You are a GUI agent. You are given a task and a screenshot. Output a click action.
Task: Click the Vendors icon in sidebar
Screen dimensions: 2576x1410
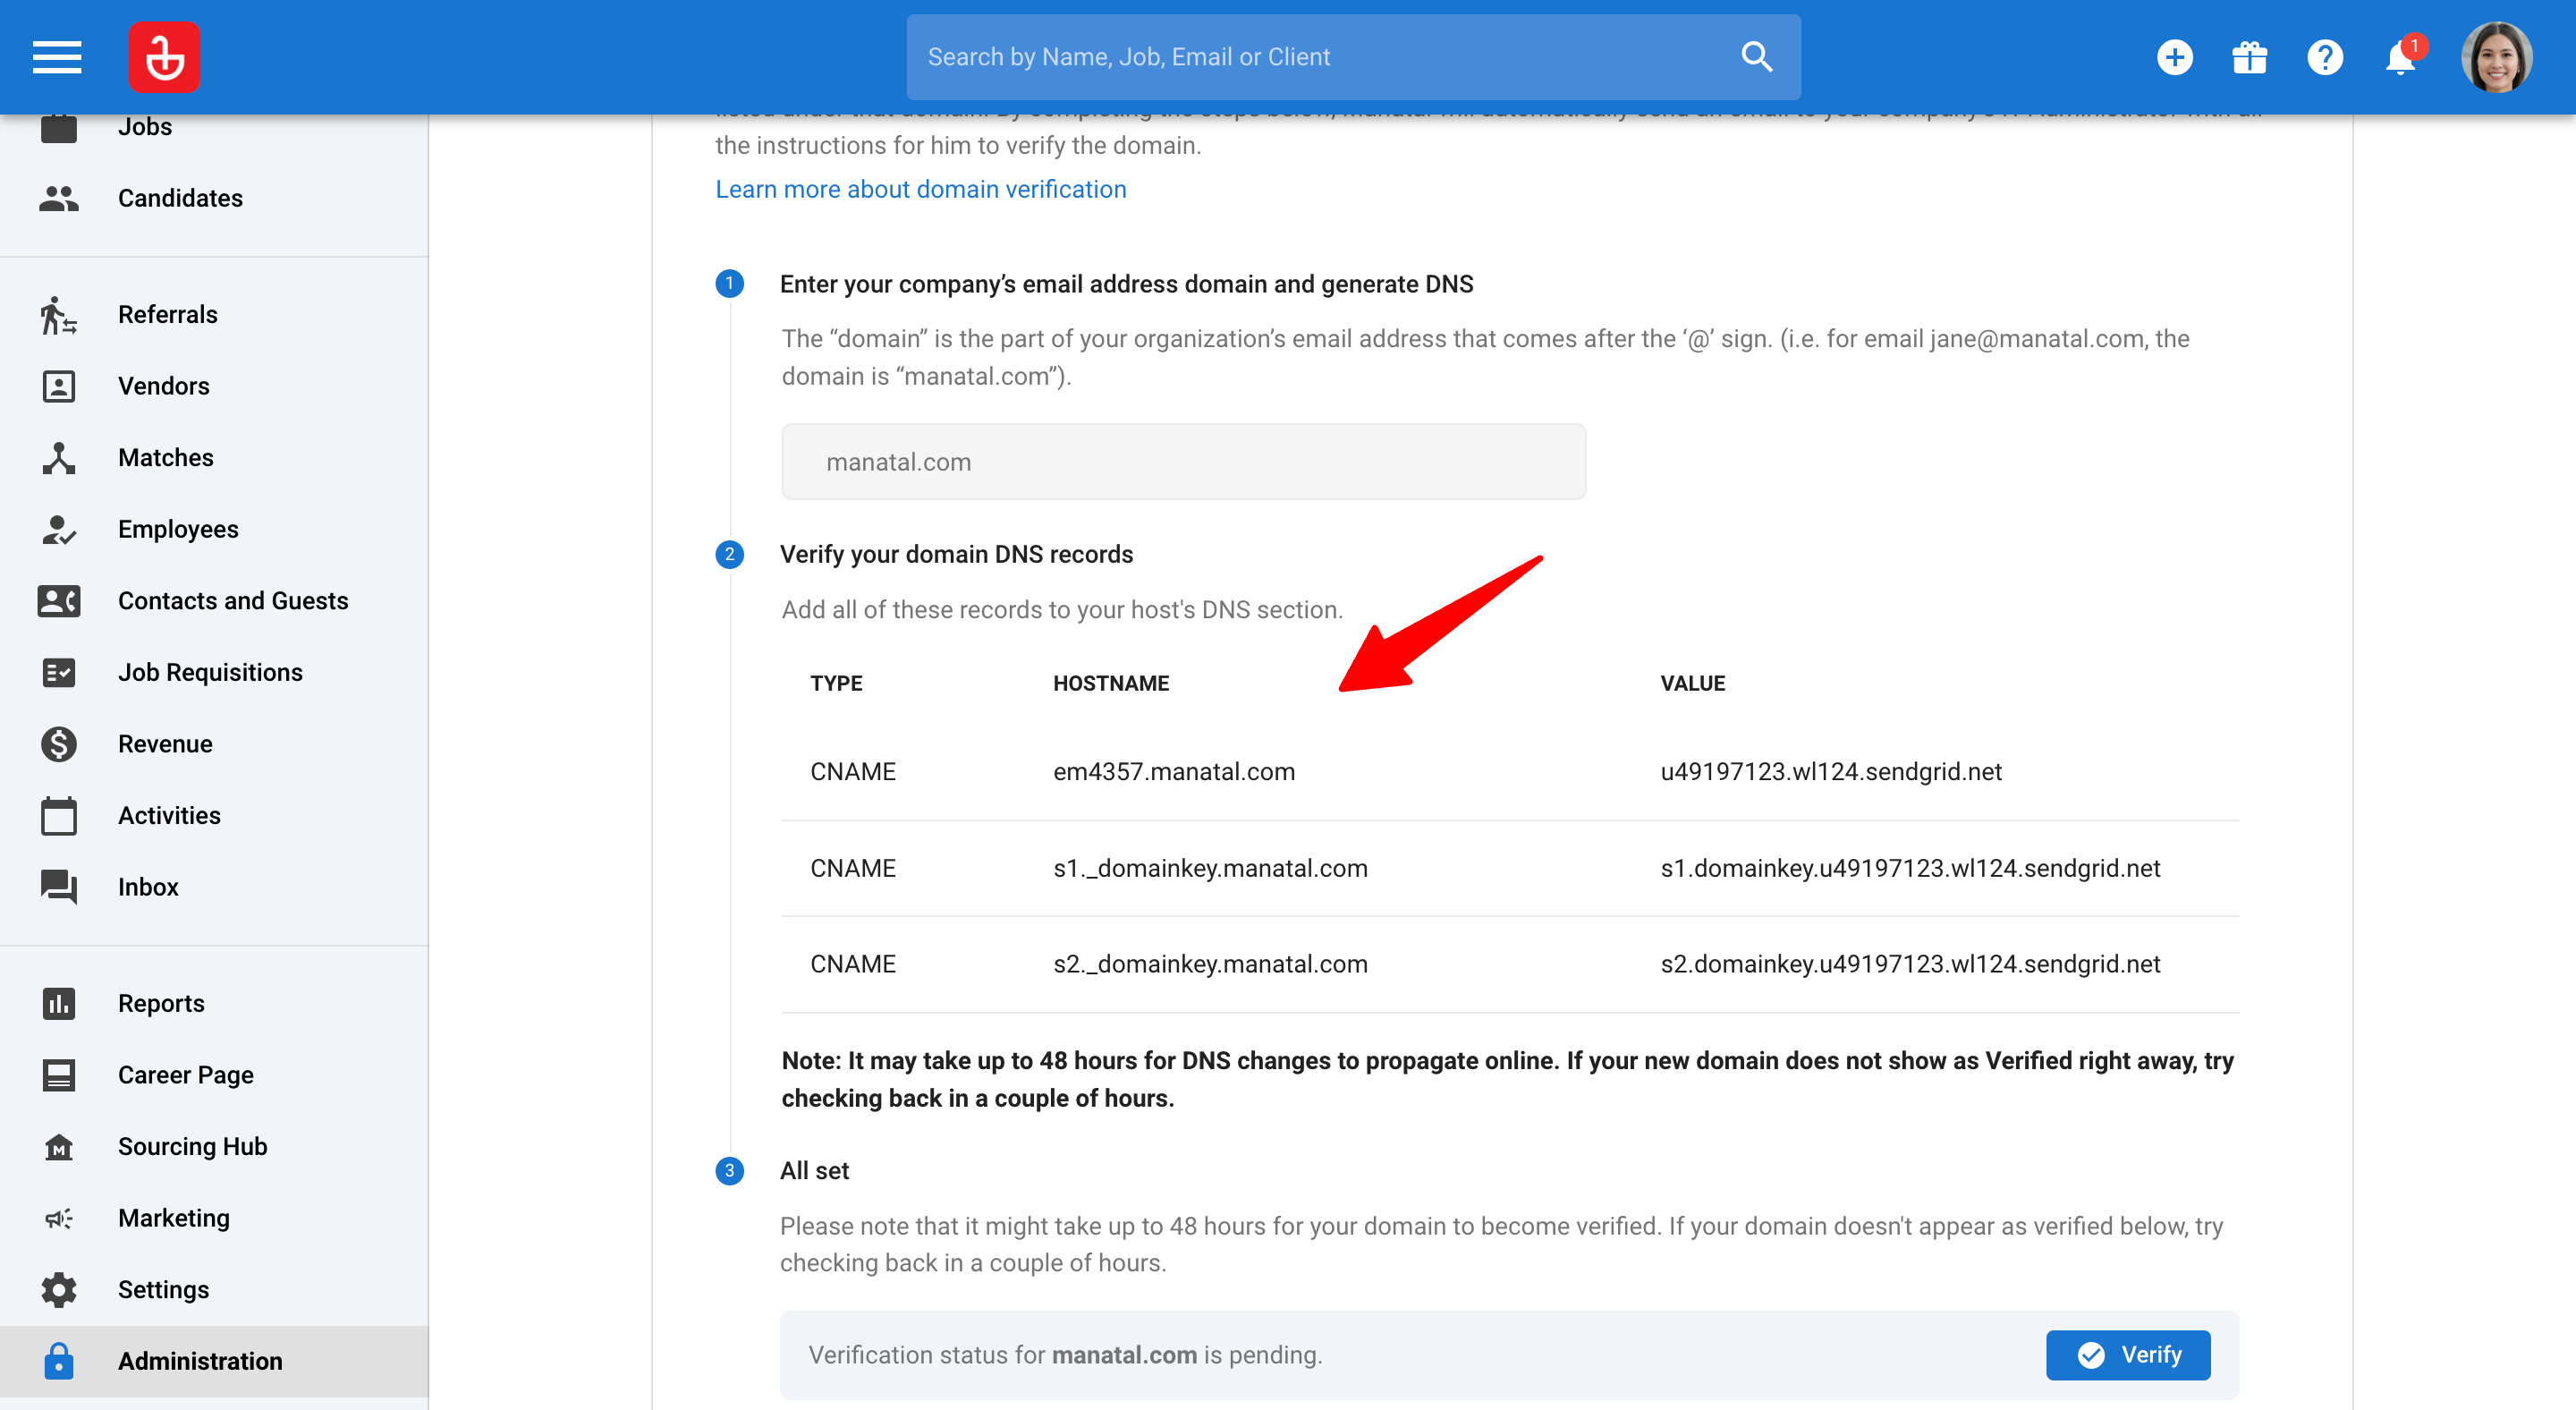(59, 386)
